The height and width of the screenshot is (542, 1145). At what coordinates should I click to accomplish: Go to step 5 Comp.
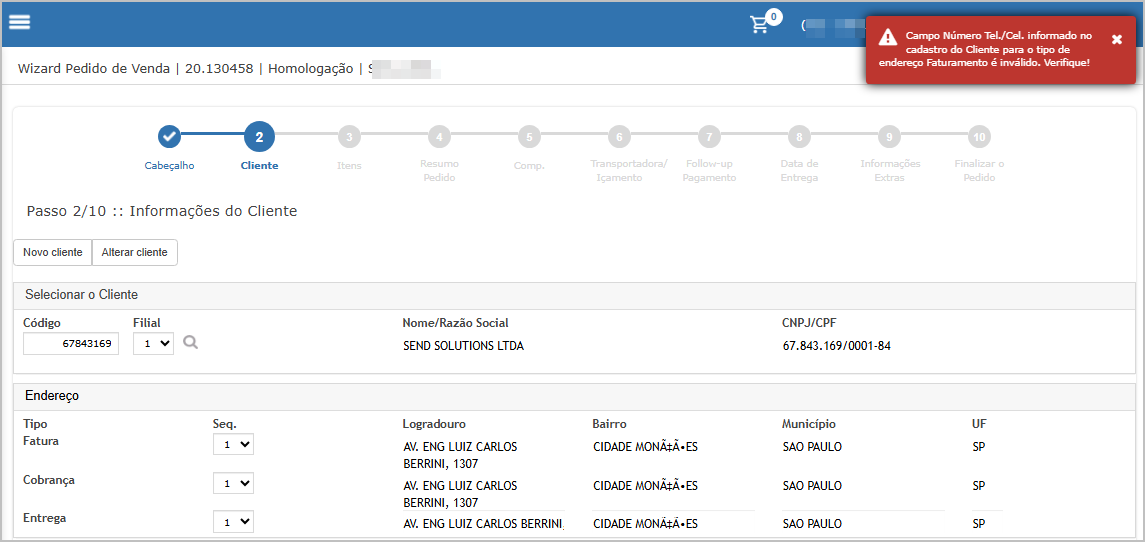click(529, 137)
